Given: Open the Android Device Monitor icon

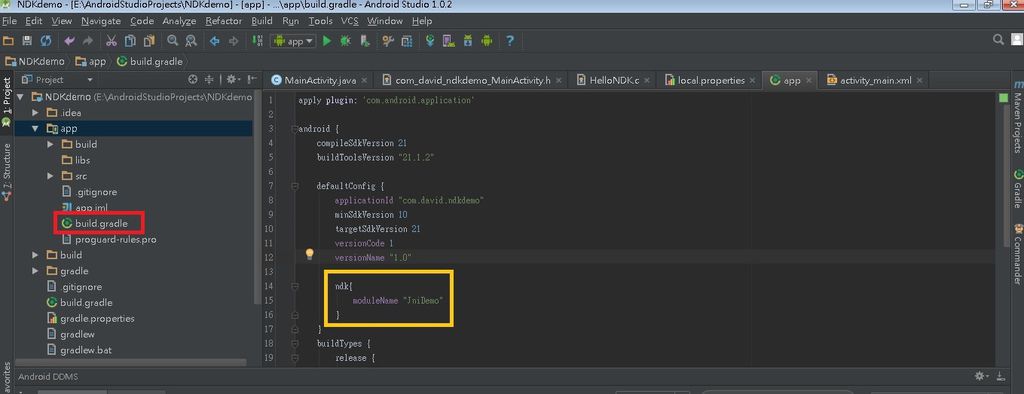Looking at the screenshot, I should pos(487,41).
